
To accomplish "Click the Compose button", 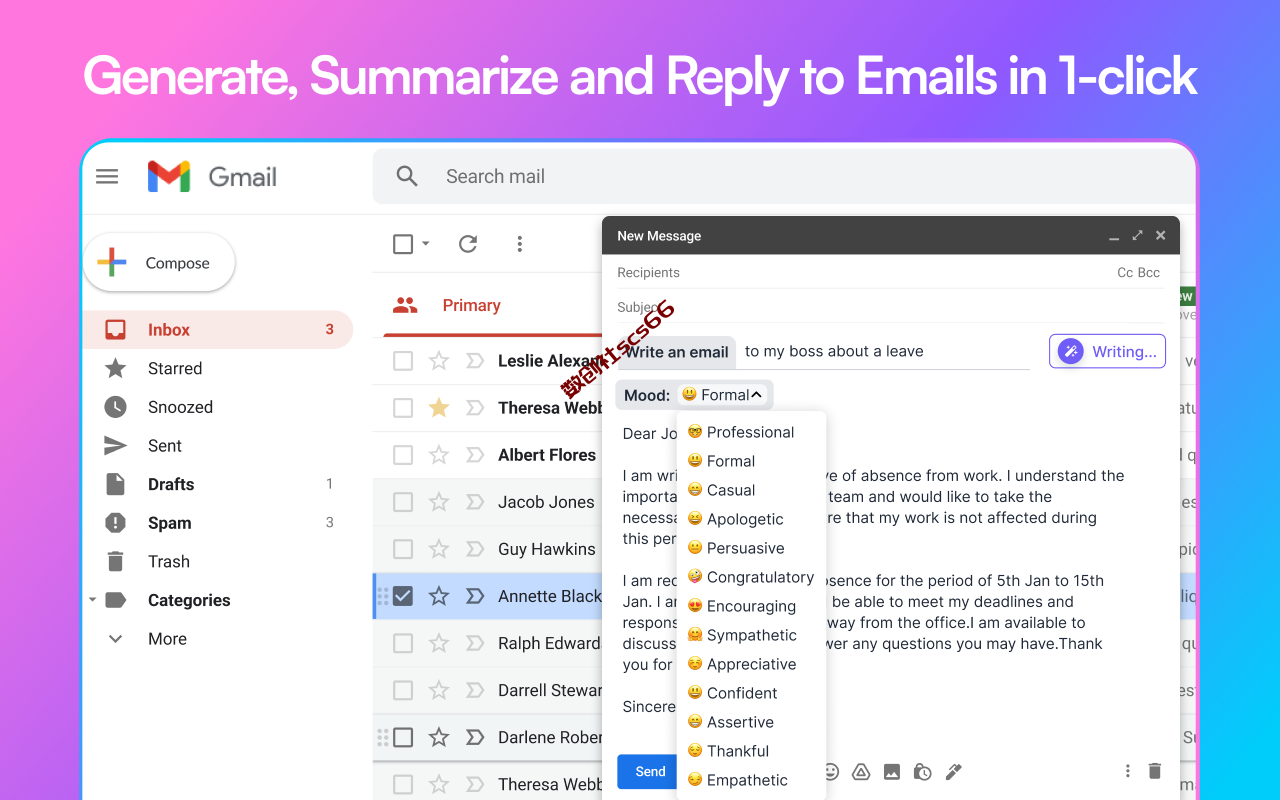I will tap(159, 263).
